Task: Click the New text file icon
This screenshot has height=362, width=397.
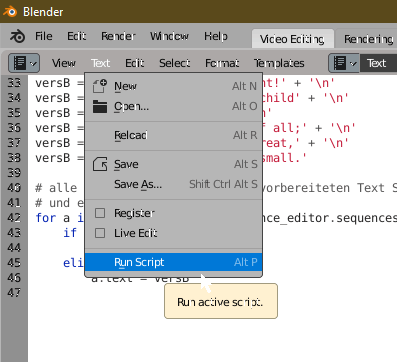Action: point(100,86)
